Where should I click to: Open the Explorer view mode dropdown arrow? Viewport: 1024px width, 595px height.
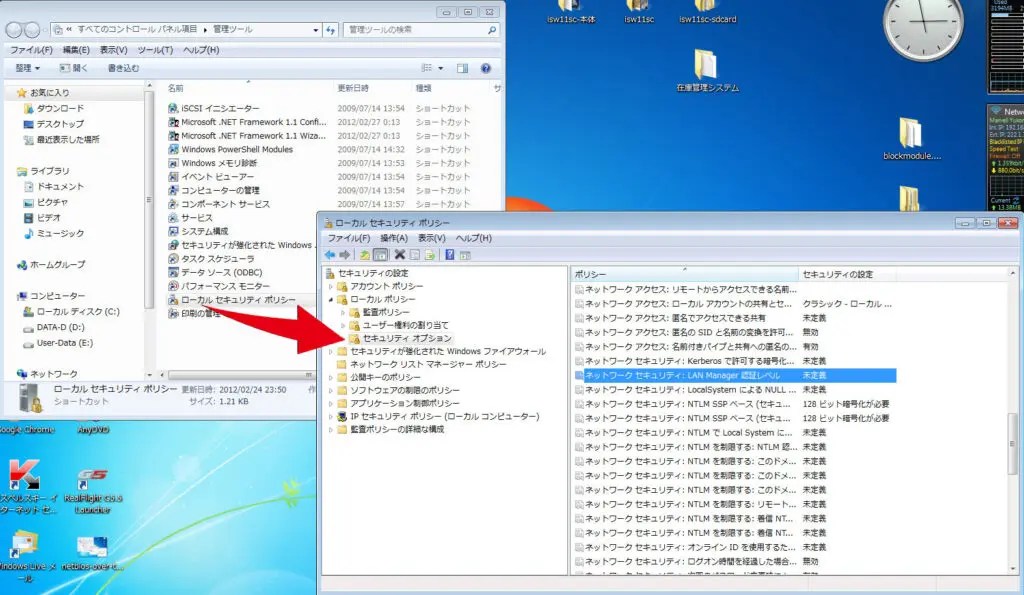point(441,68)
